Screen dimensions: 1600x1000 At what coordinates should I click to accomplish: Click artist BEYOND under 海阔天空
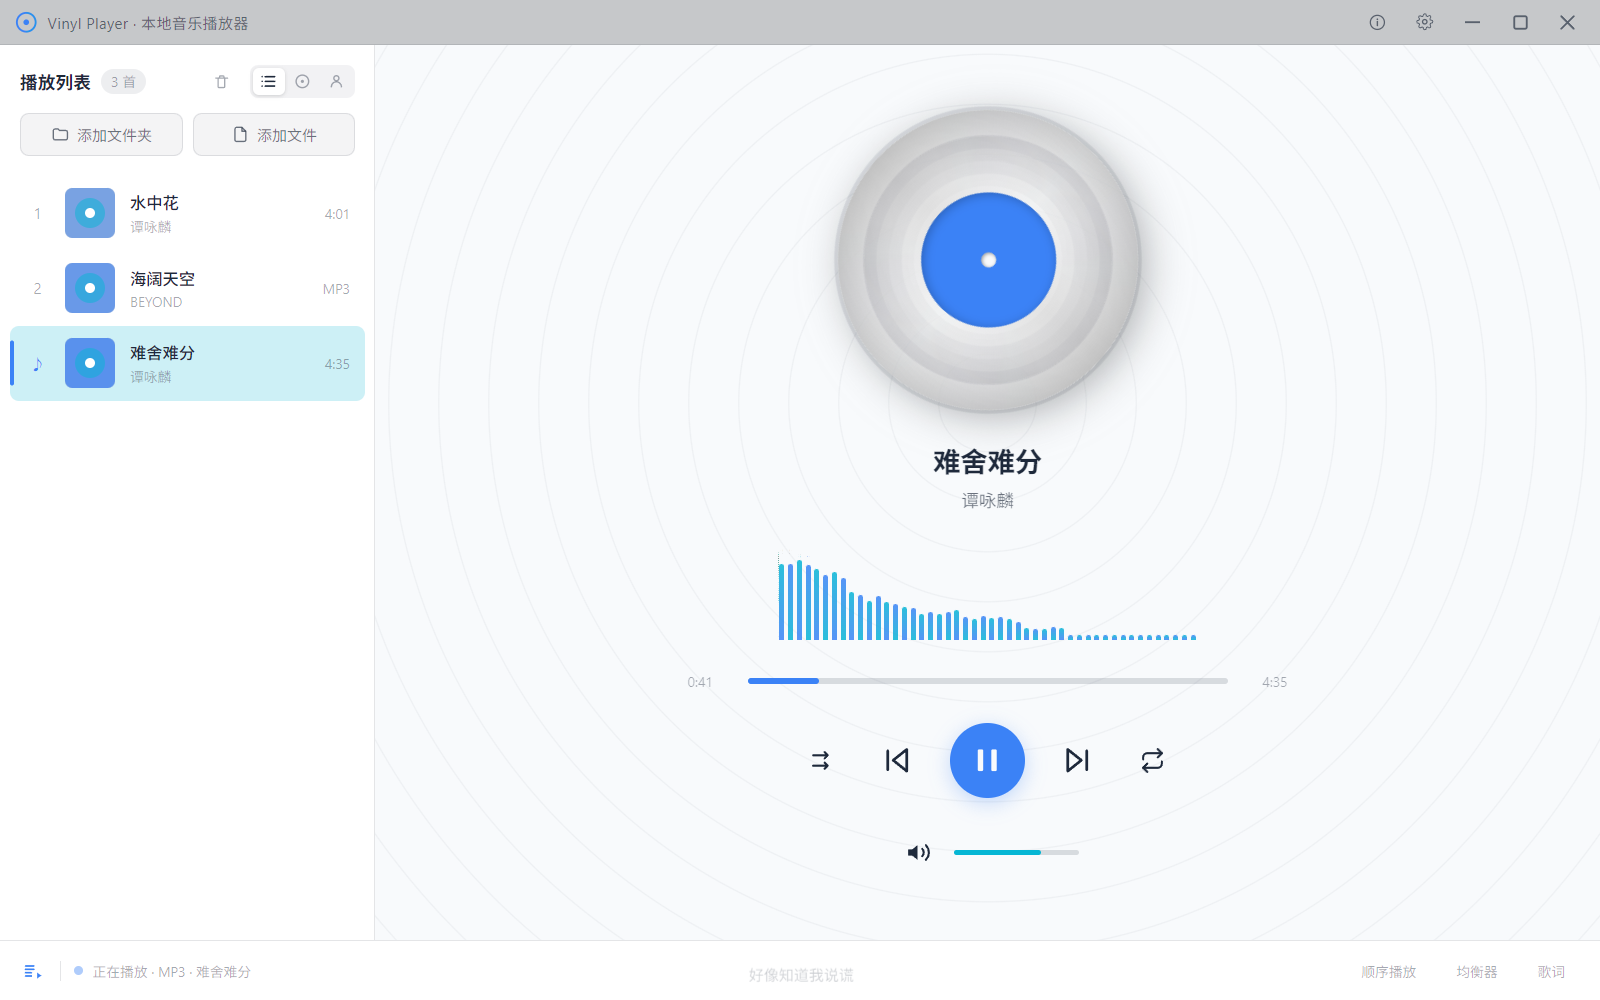point(156,302)
